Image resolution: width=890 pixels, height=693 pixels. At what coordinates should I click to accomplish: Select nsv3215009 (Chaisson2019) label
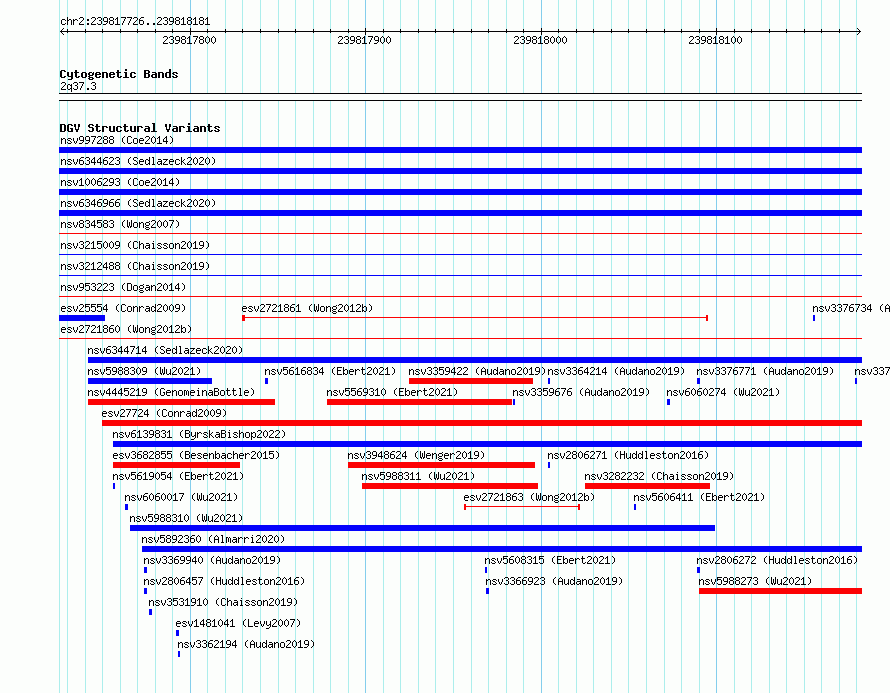coord(135,245)
